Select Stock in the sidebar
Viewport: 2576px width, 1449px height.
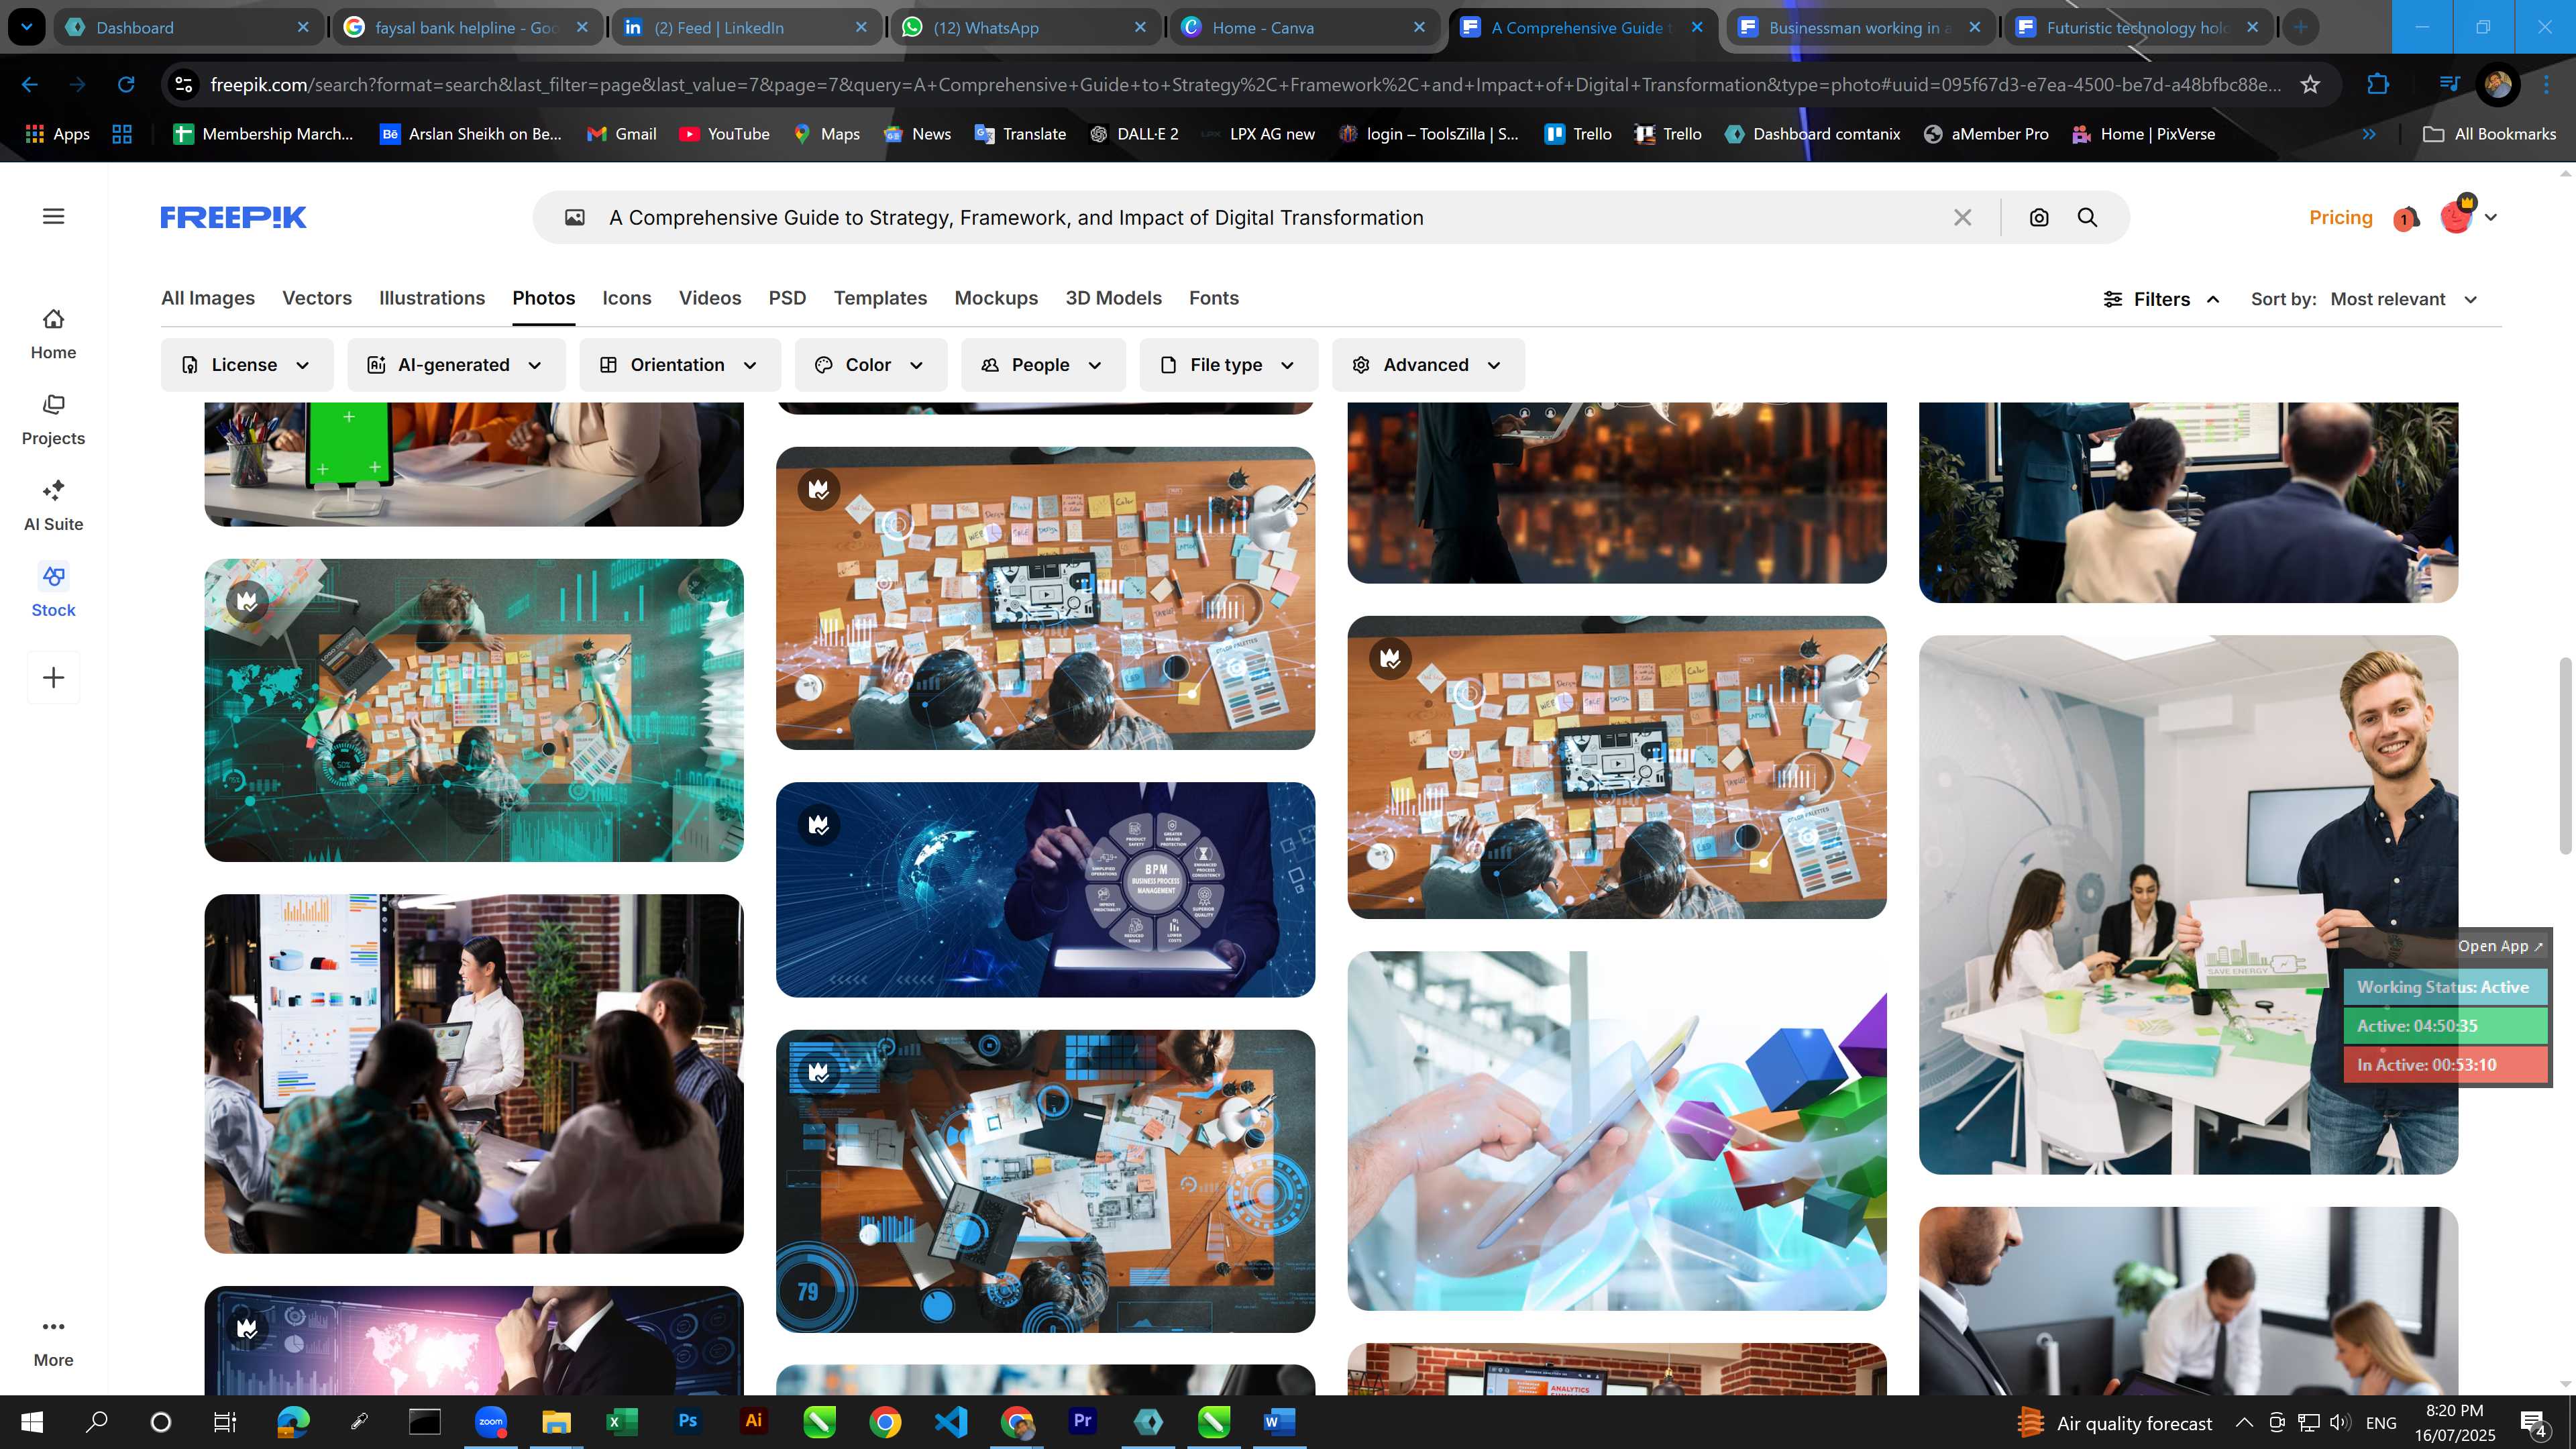tap(53, 592)
